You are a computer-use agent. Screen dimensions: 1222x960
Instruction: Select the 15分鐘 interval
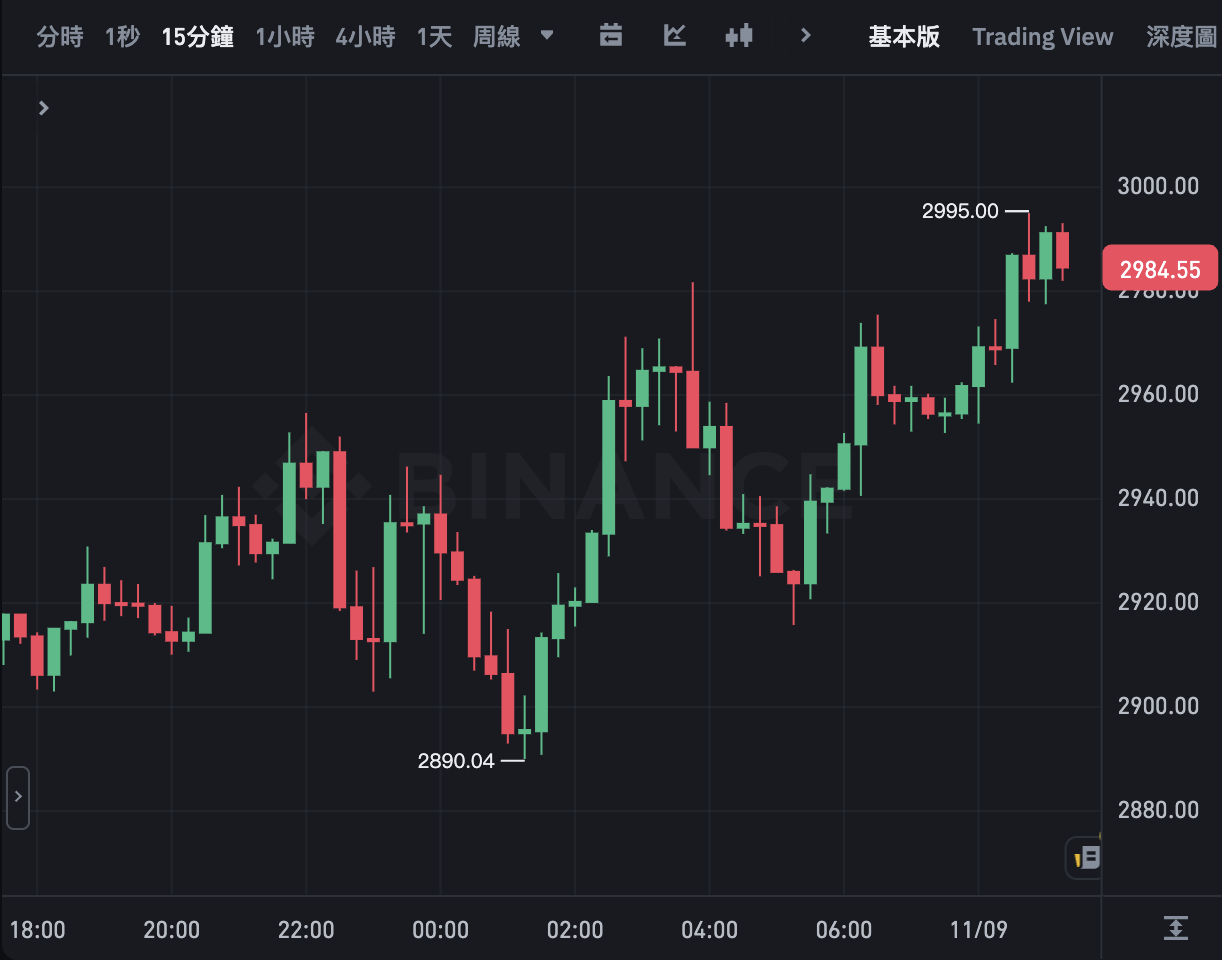[197, 38]
